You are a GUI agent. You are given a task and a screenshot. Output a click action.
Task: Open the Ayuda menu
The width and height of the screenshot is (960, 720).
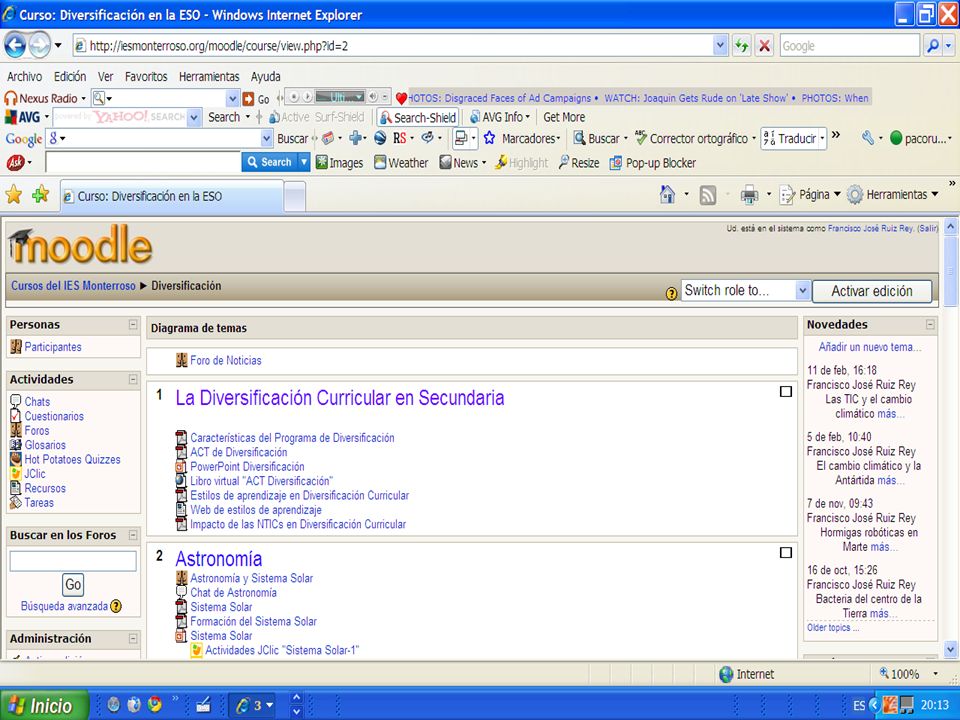[266, 77]
